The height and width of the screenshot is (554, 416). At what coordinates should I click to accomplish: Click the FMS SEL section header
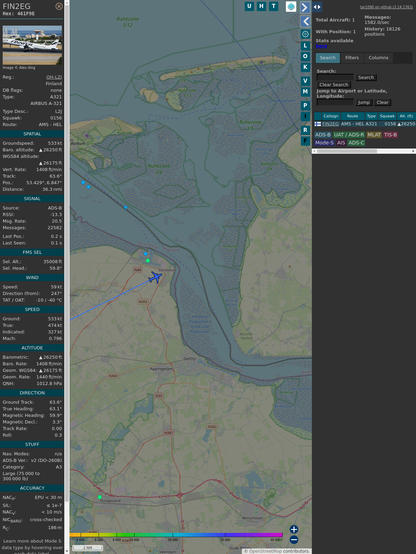click(x=32, y=252)
